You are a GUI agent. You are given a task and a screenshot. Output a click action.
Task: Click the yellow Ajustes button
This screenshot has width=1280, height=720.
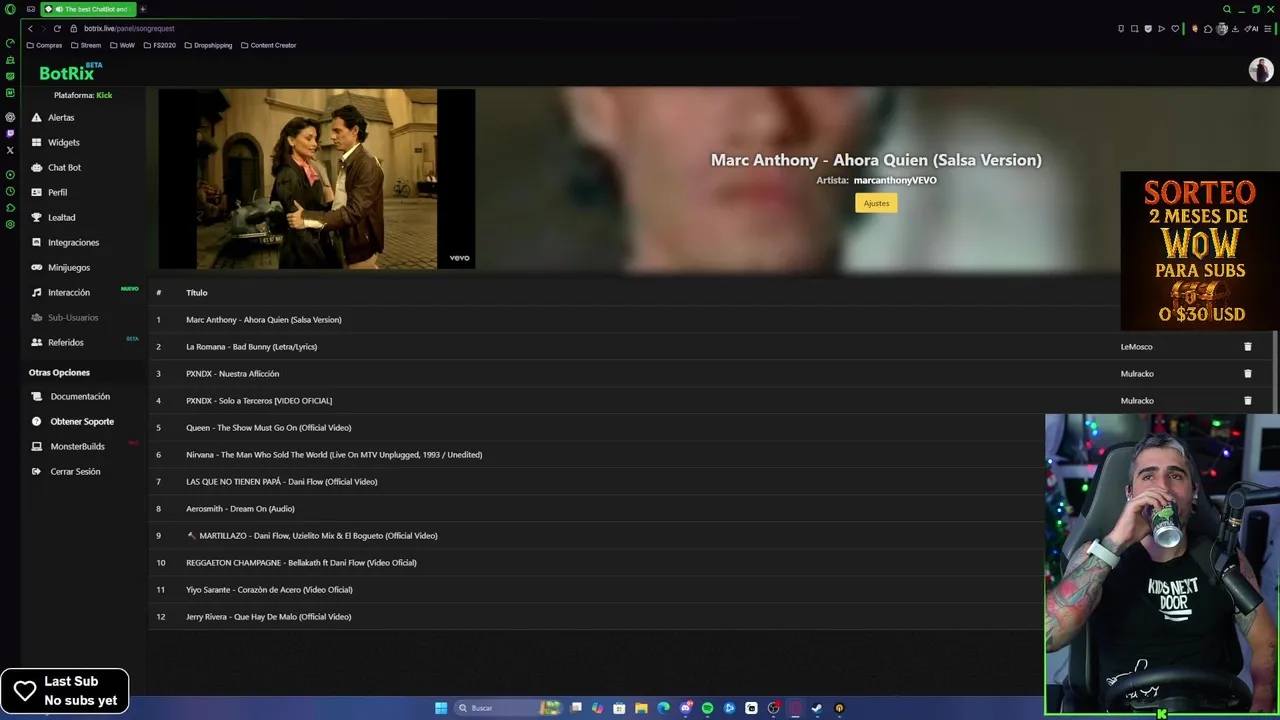pos(876,203)
